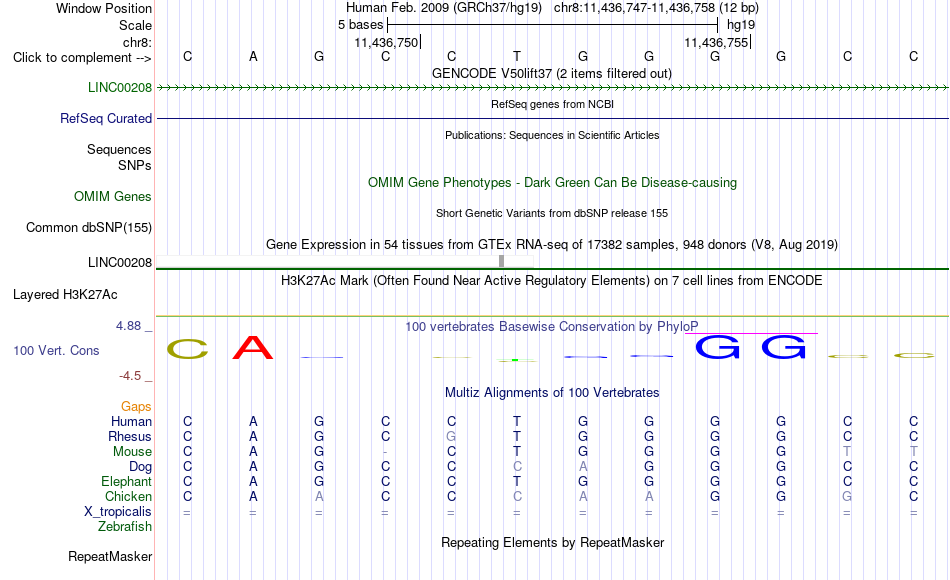Click the -4.5 PhyloP minimum value
The width and height of the screenshot is (950, 580).
pos(130,376)
